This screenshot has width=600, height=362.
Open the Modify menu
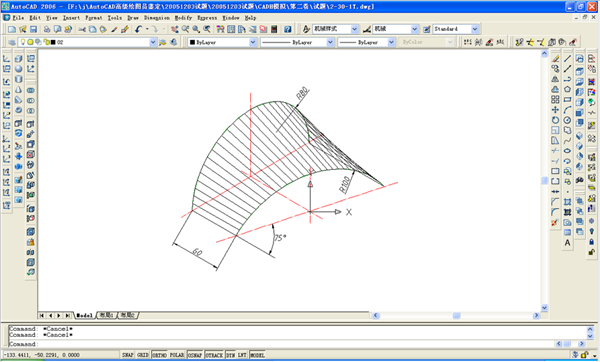coord(183,18)
